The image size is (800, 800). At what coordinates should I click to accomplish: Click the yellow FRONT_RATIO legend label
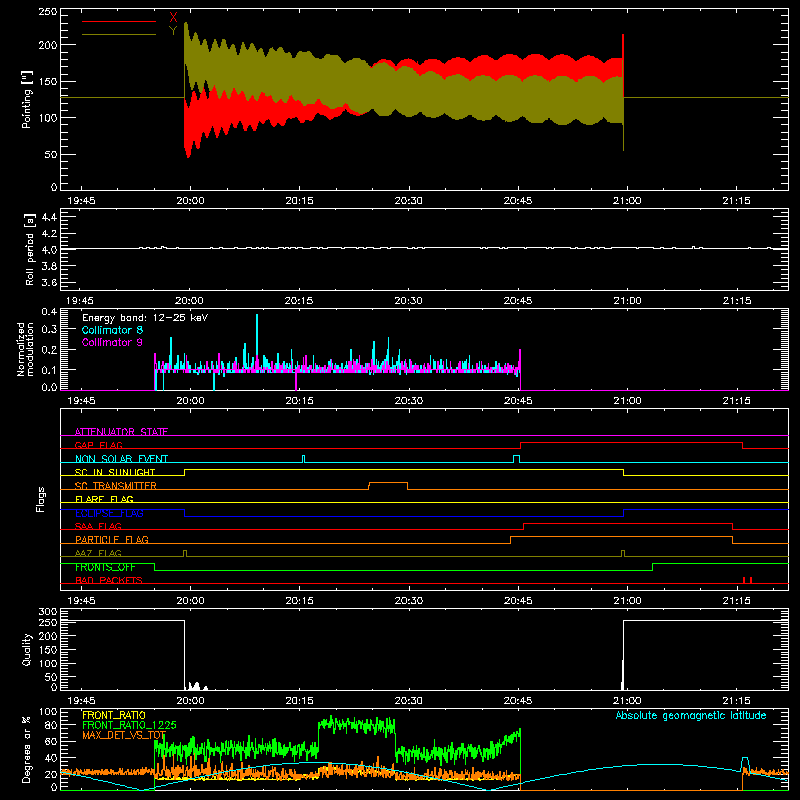click(114, 715)
